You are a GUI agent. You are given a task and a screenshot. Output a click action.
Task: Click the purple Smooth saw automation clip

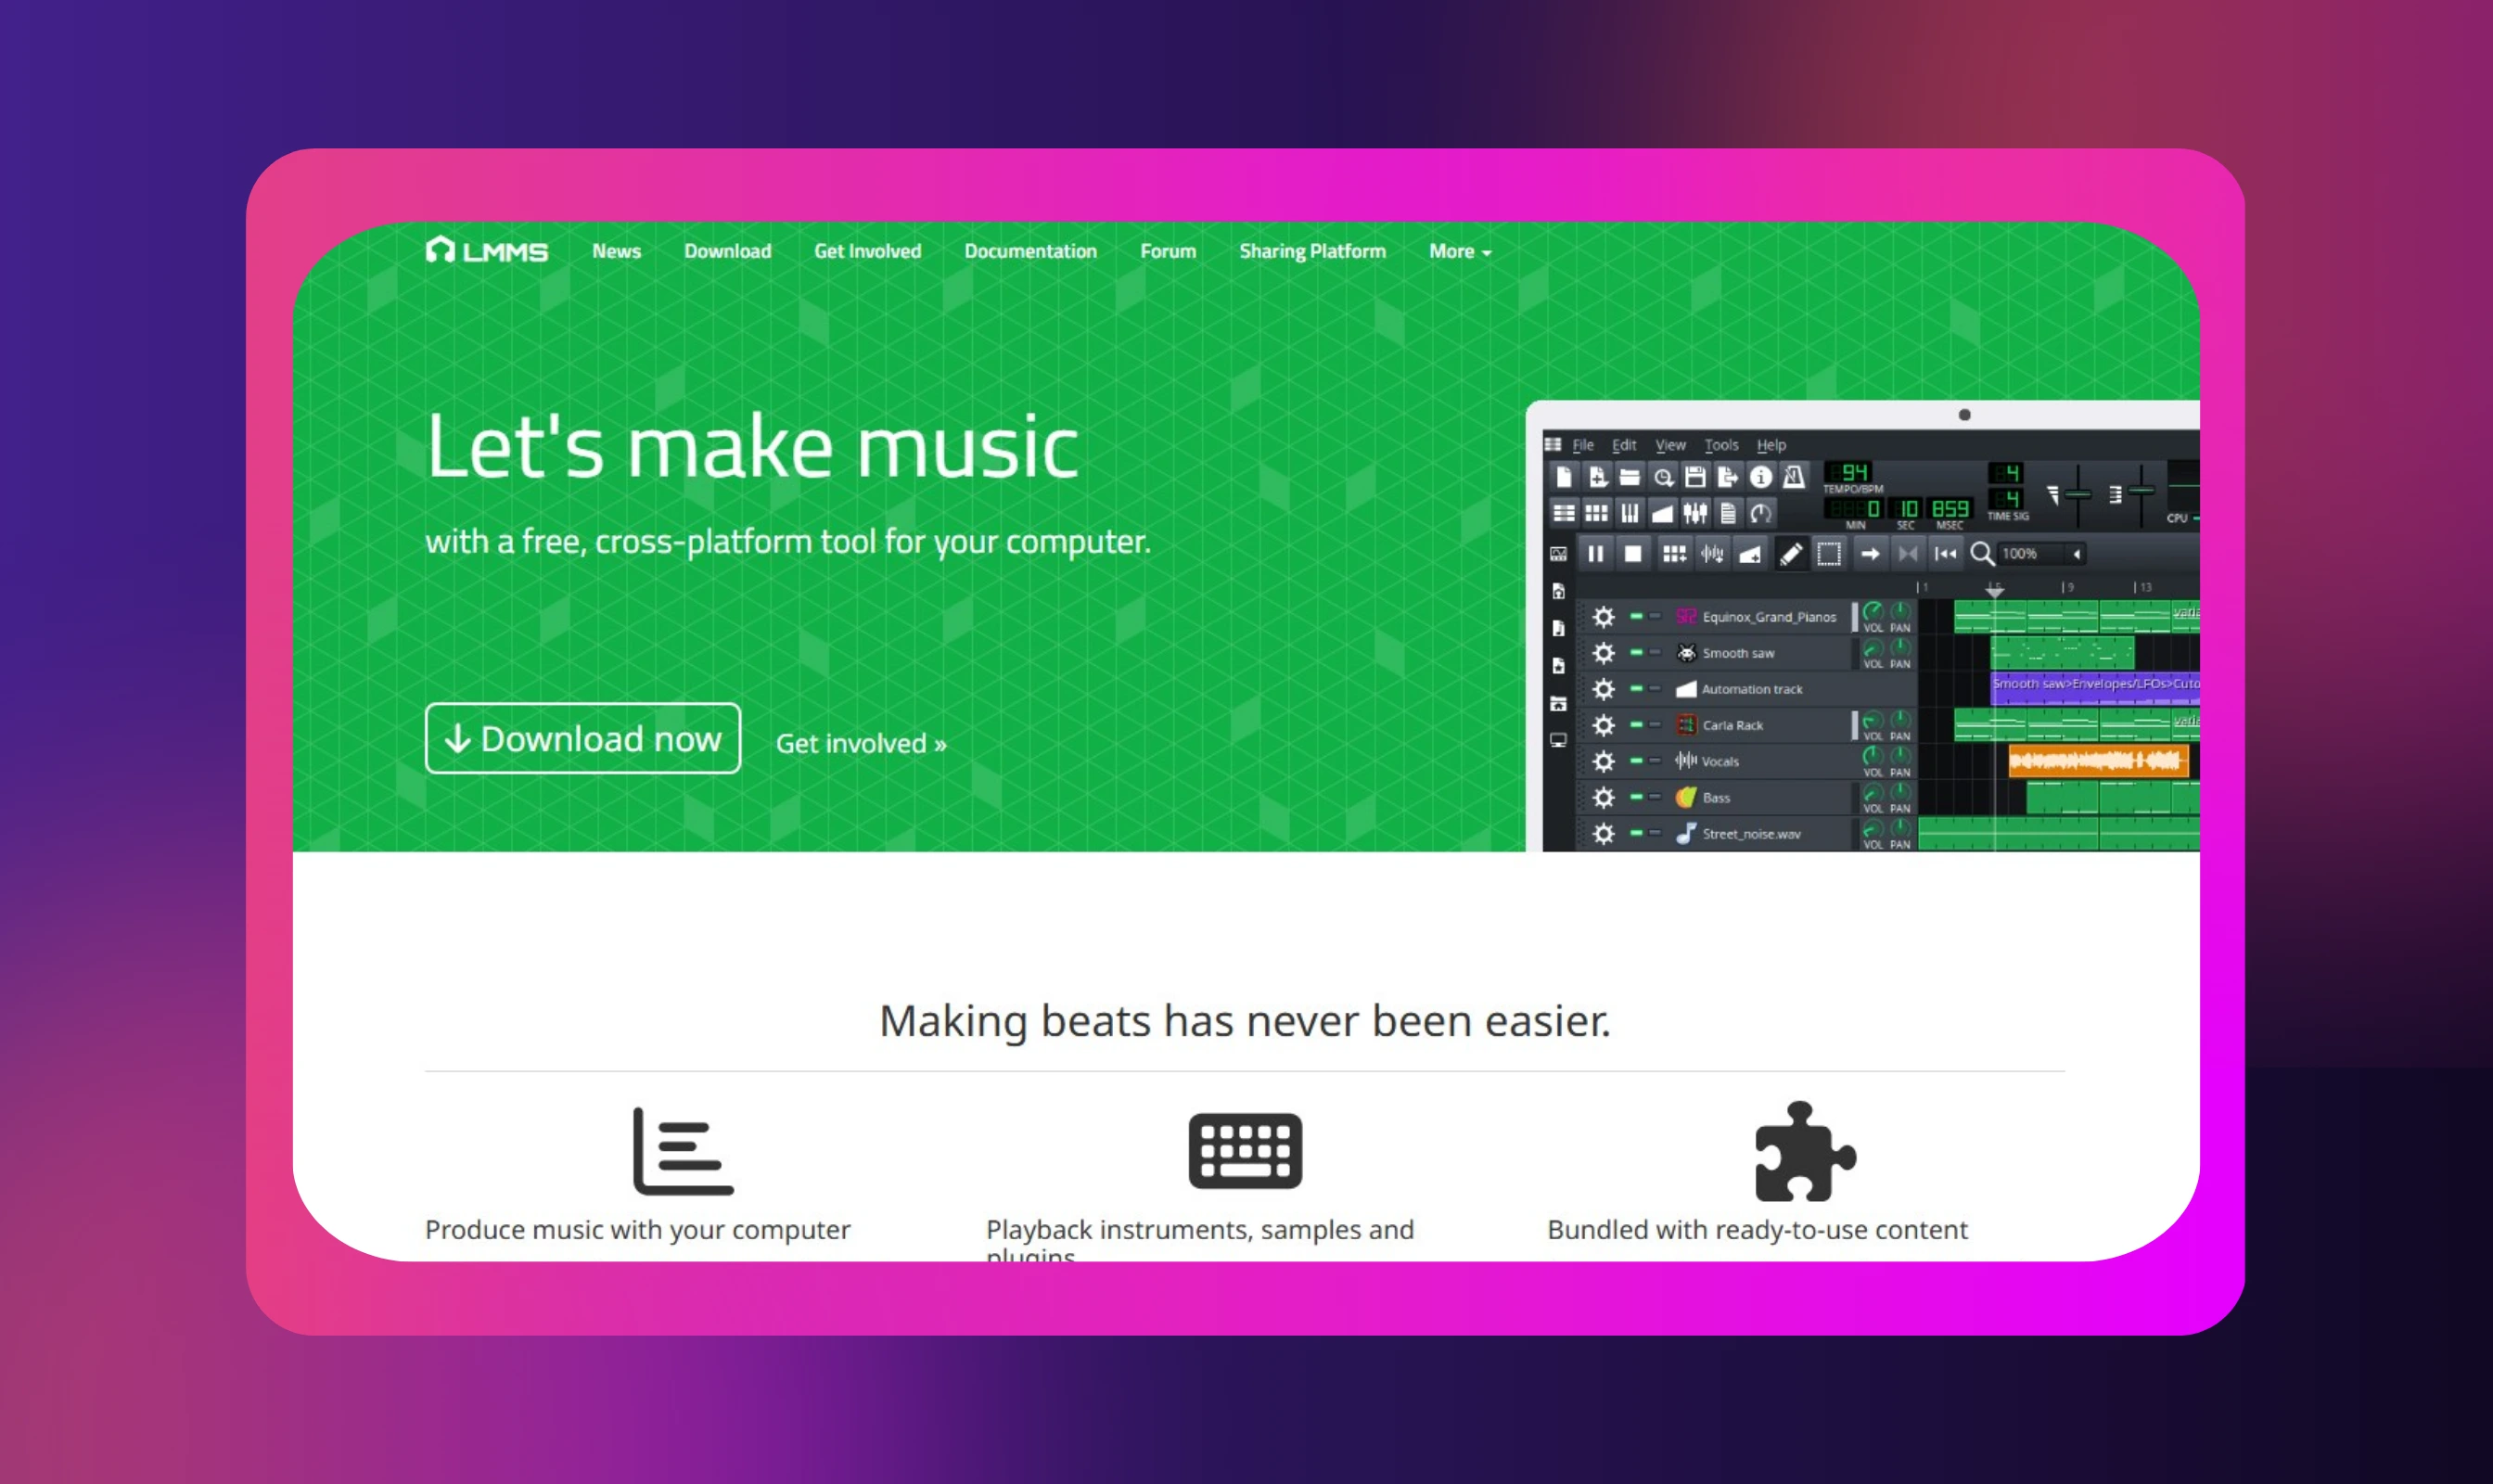pyautogui.click(x=2095, y=688)
